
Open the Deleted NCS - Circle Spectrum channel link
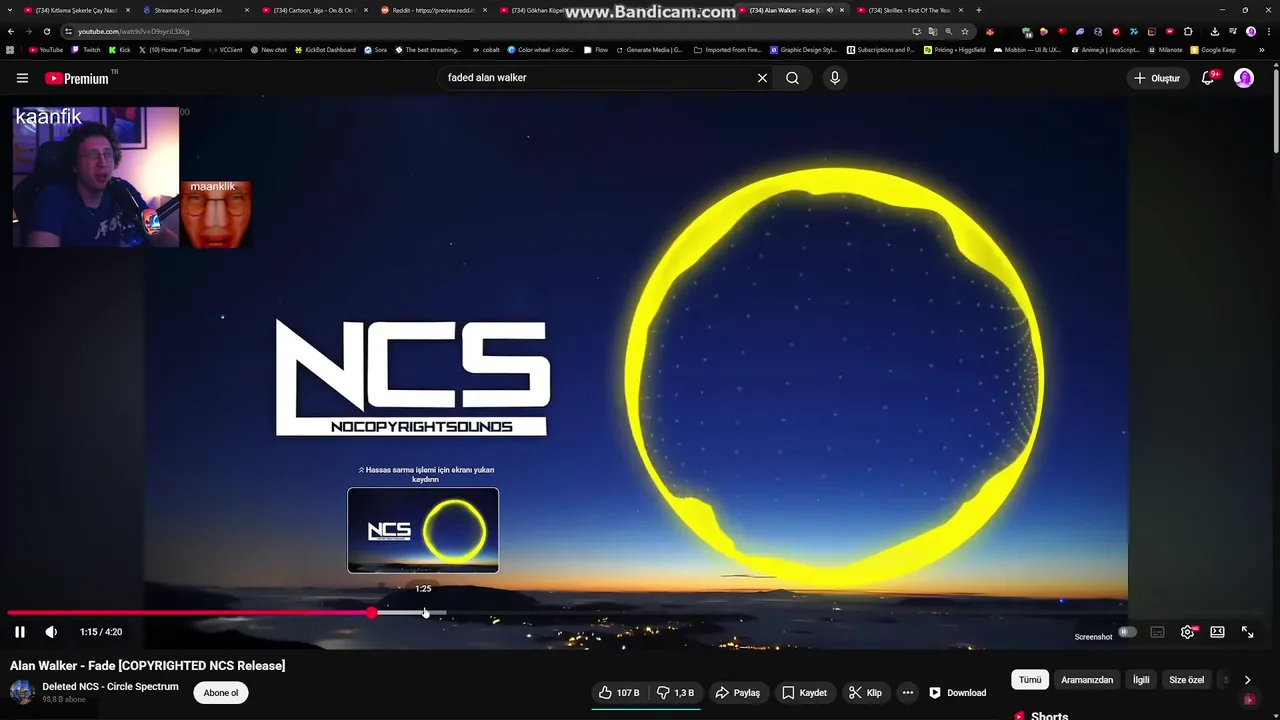pyautogui.click(x=110, y=687)
